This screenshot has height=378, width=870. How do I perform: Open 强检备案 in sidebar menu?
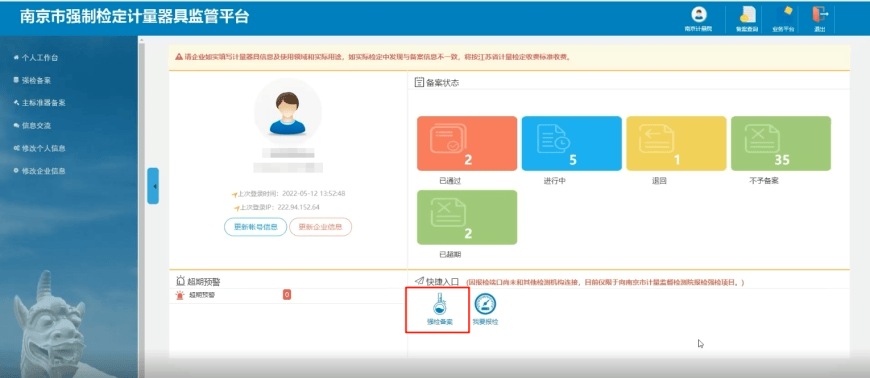tap(33, 80)
